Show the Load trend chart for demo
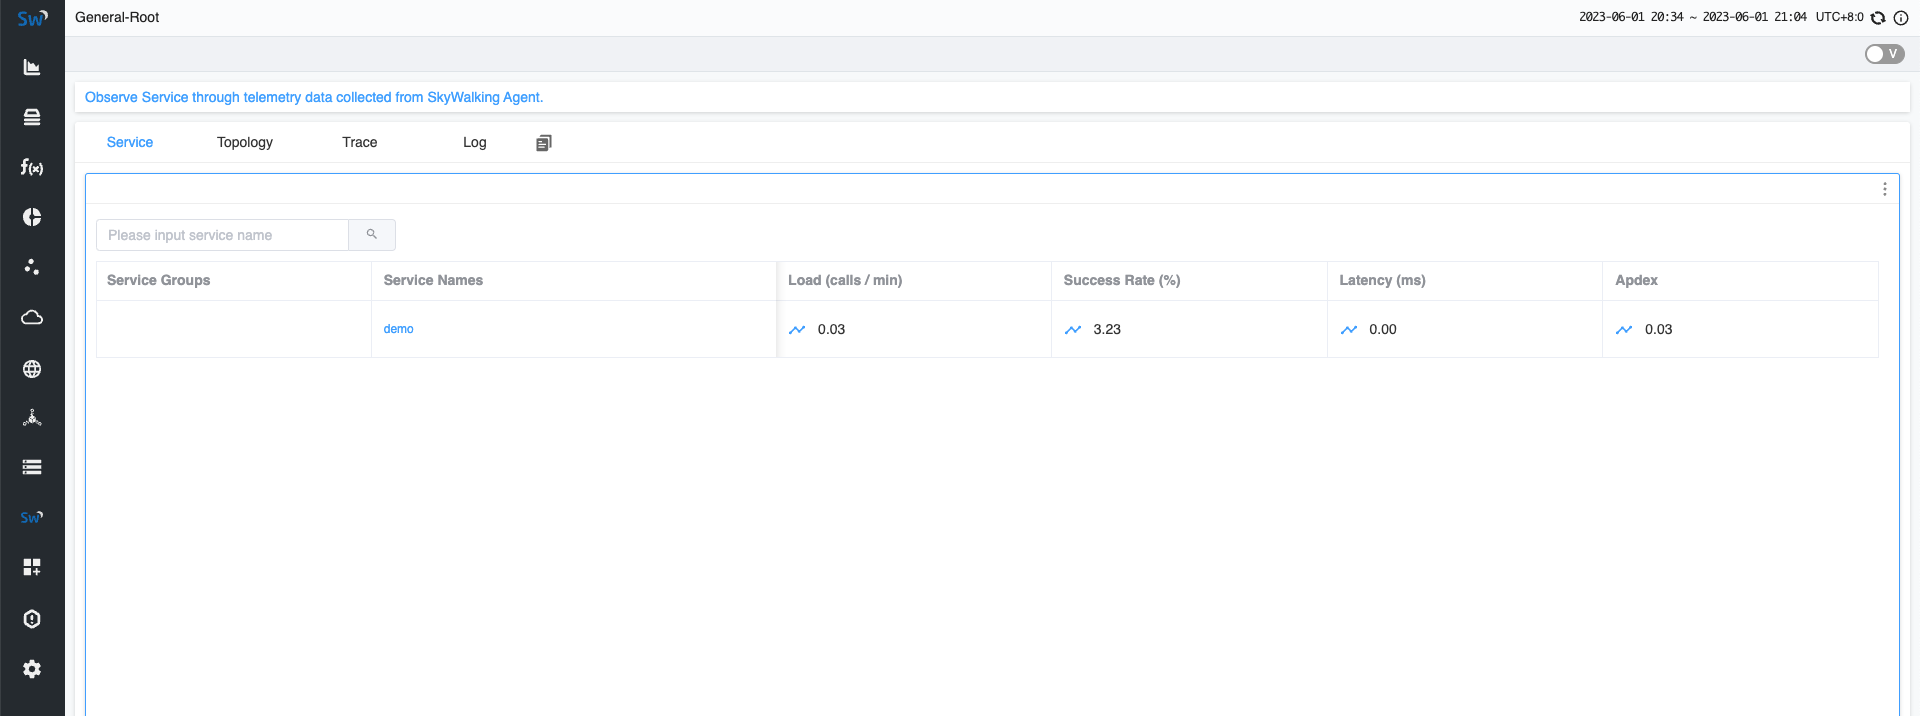1920x716 pixels. click(797, 330)
